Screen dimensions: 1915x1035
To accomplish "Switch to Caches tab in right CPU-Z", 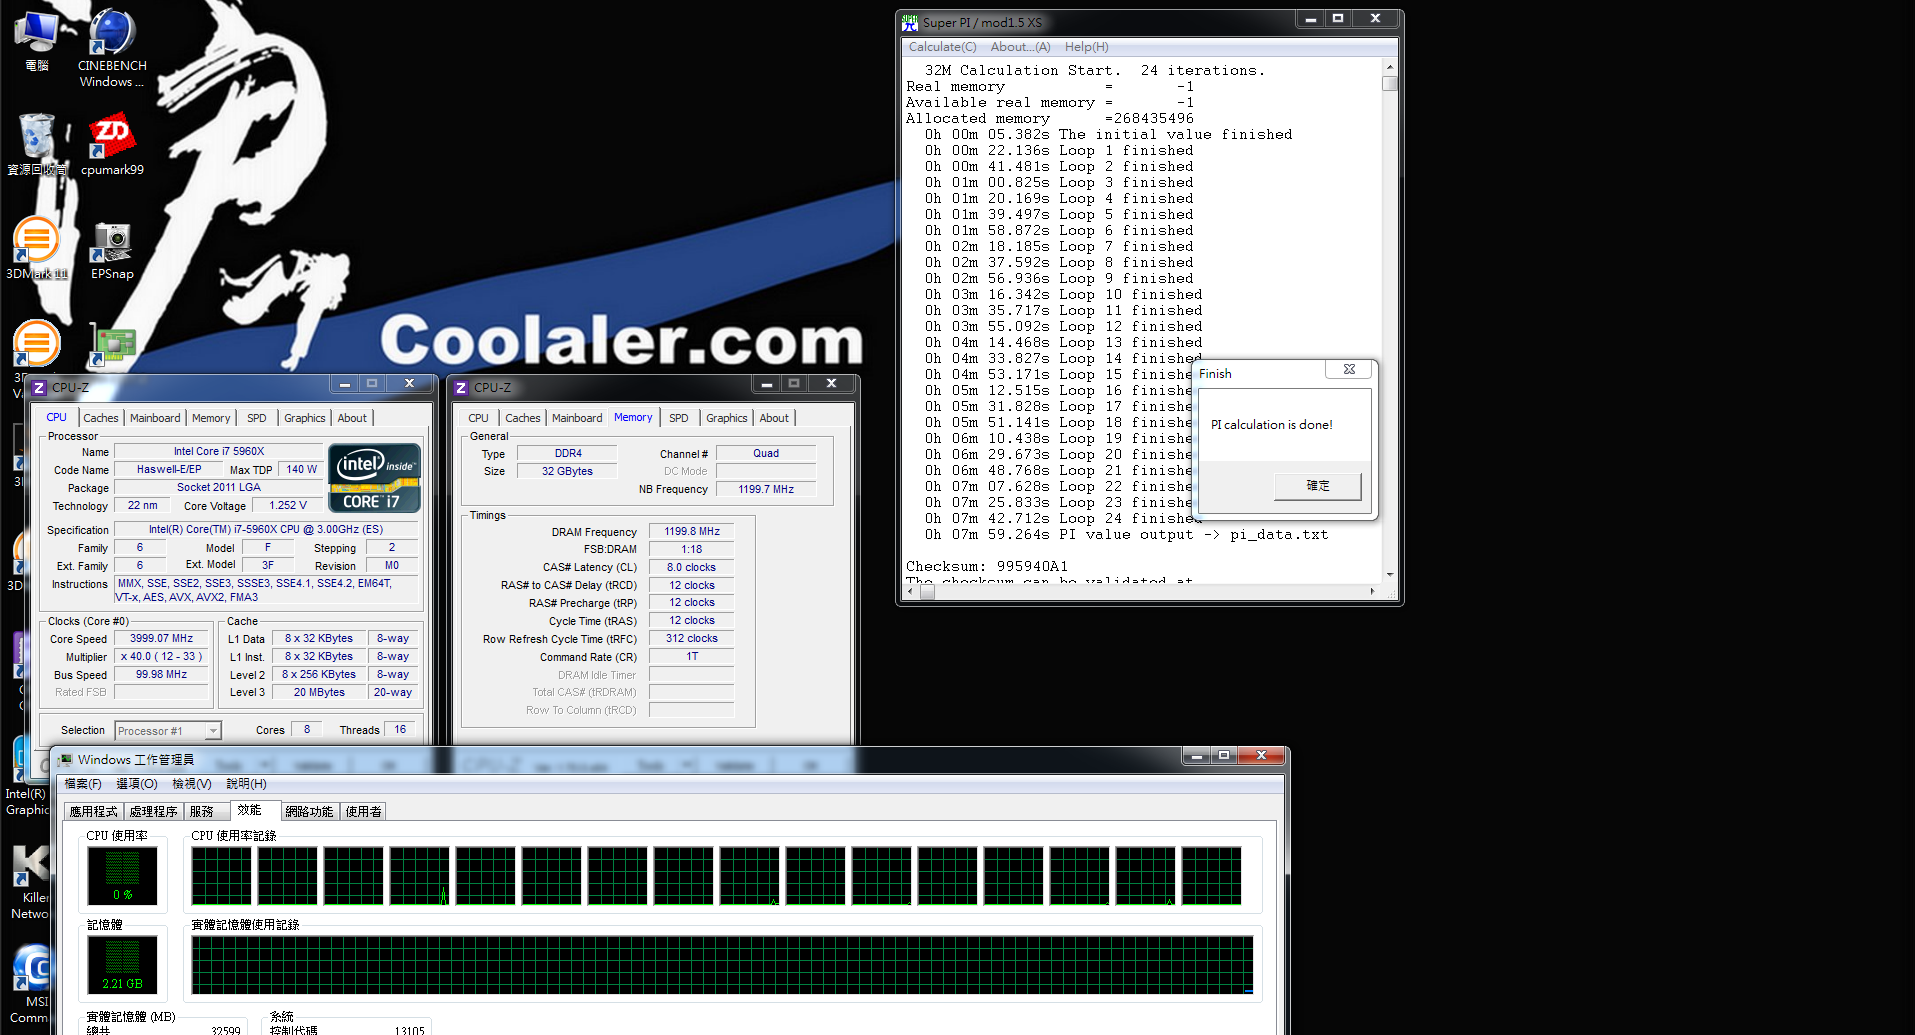I will tap(523, 418).
